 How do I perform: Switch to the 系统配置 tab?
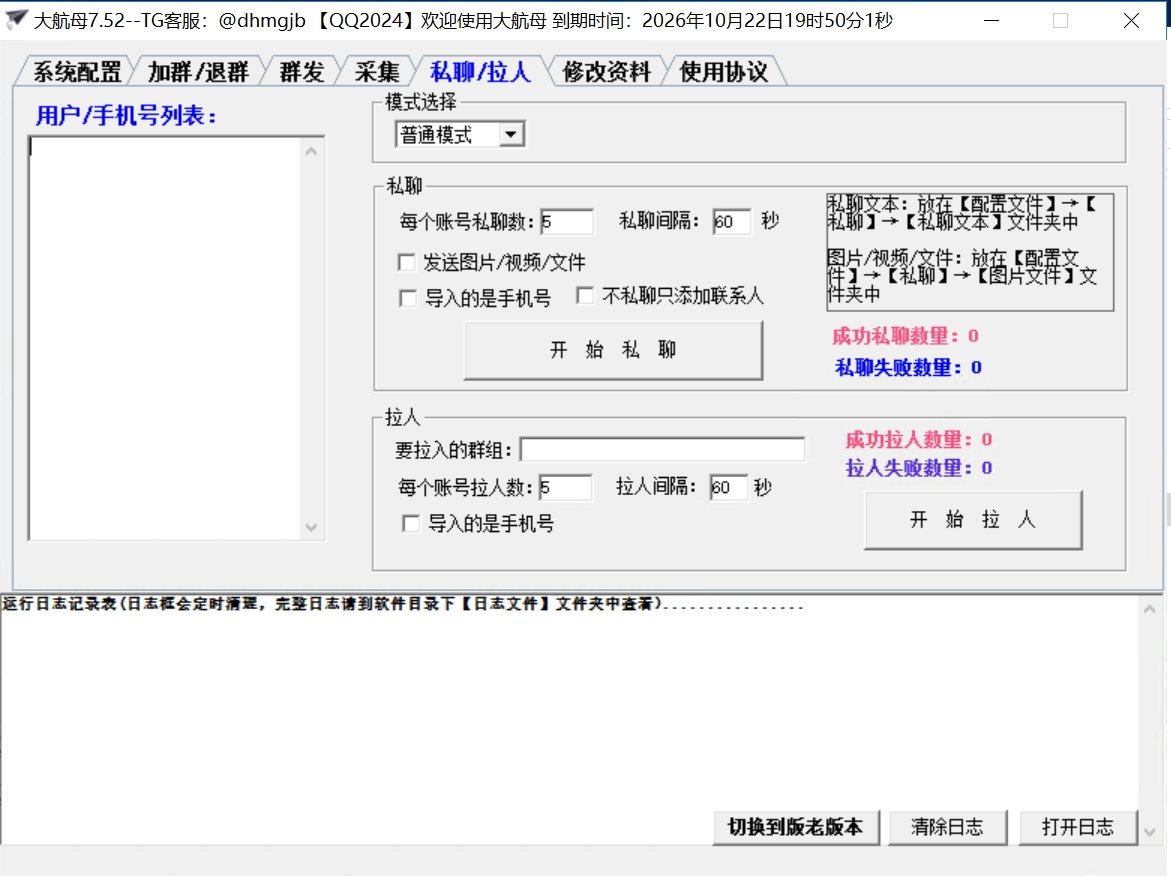coord(77,72)
